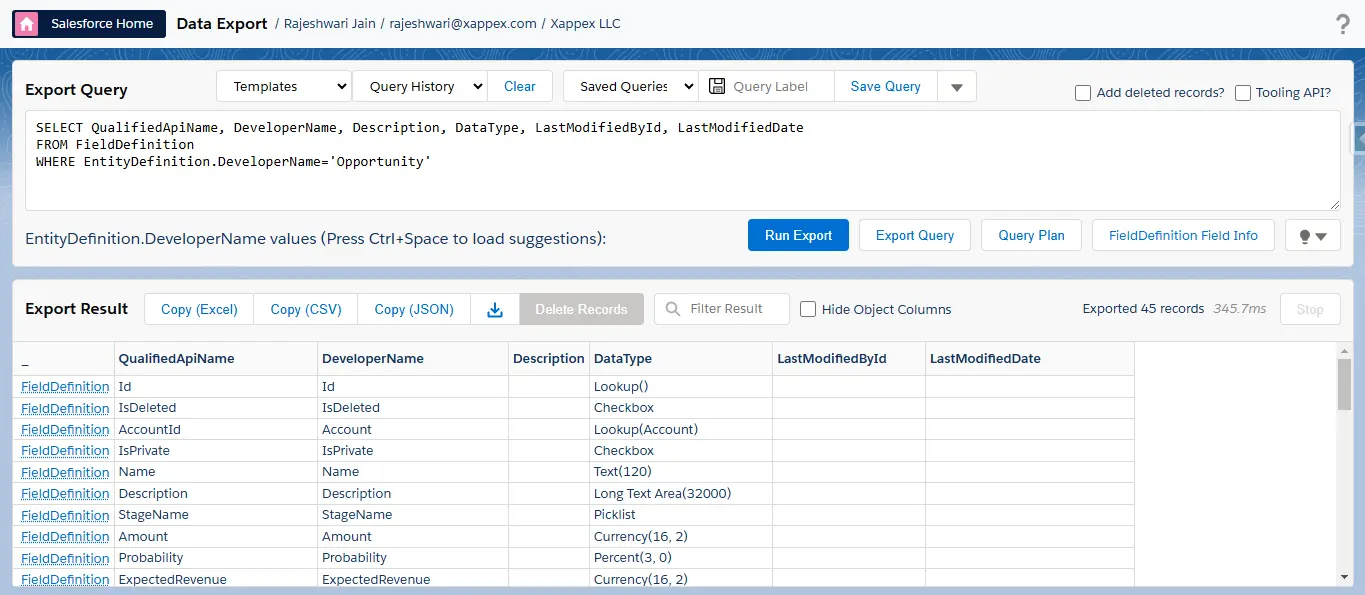Check Hide Object Columns option
Viewport: 1365px width, 595px height.
click(808, 309)
